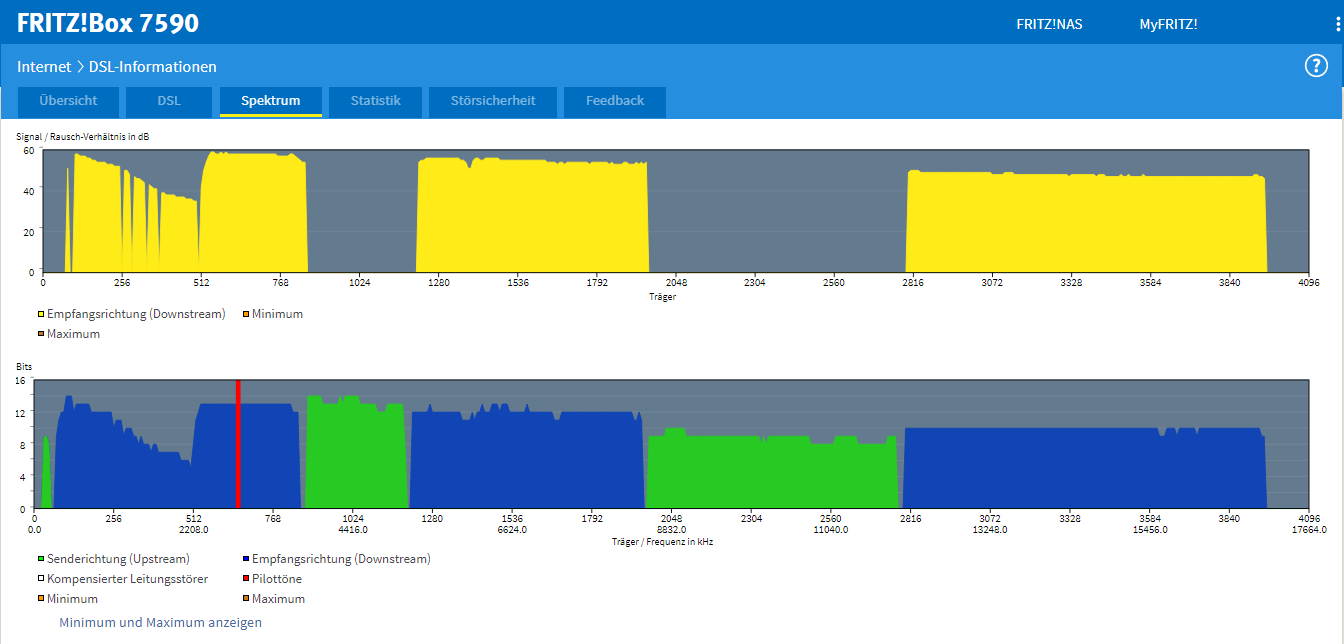1344x644 pixels.
Task: Click the yellow Downstream legend swatch
Action: [x=41, y=314]
